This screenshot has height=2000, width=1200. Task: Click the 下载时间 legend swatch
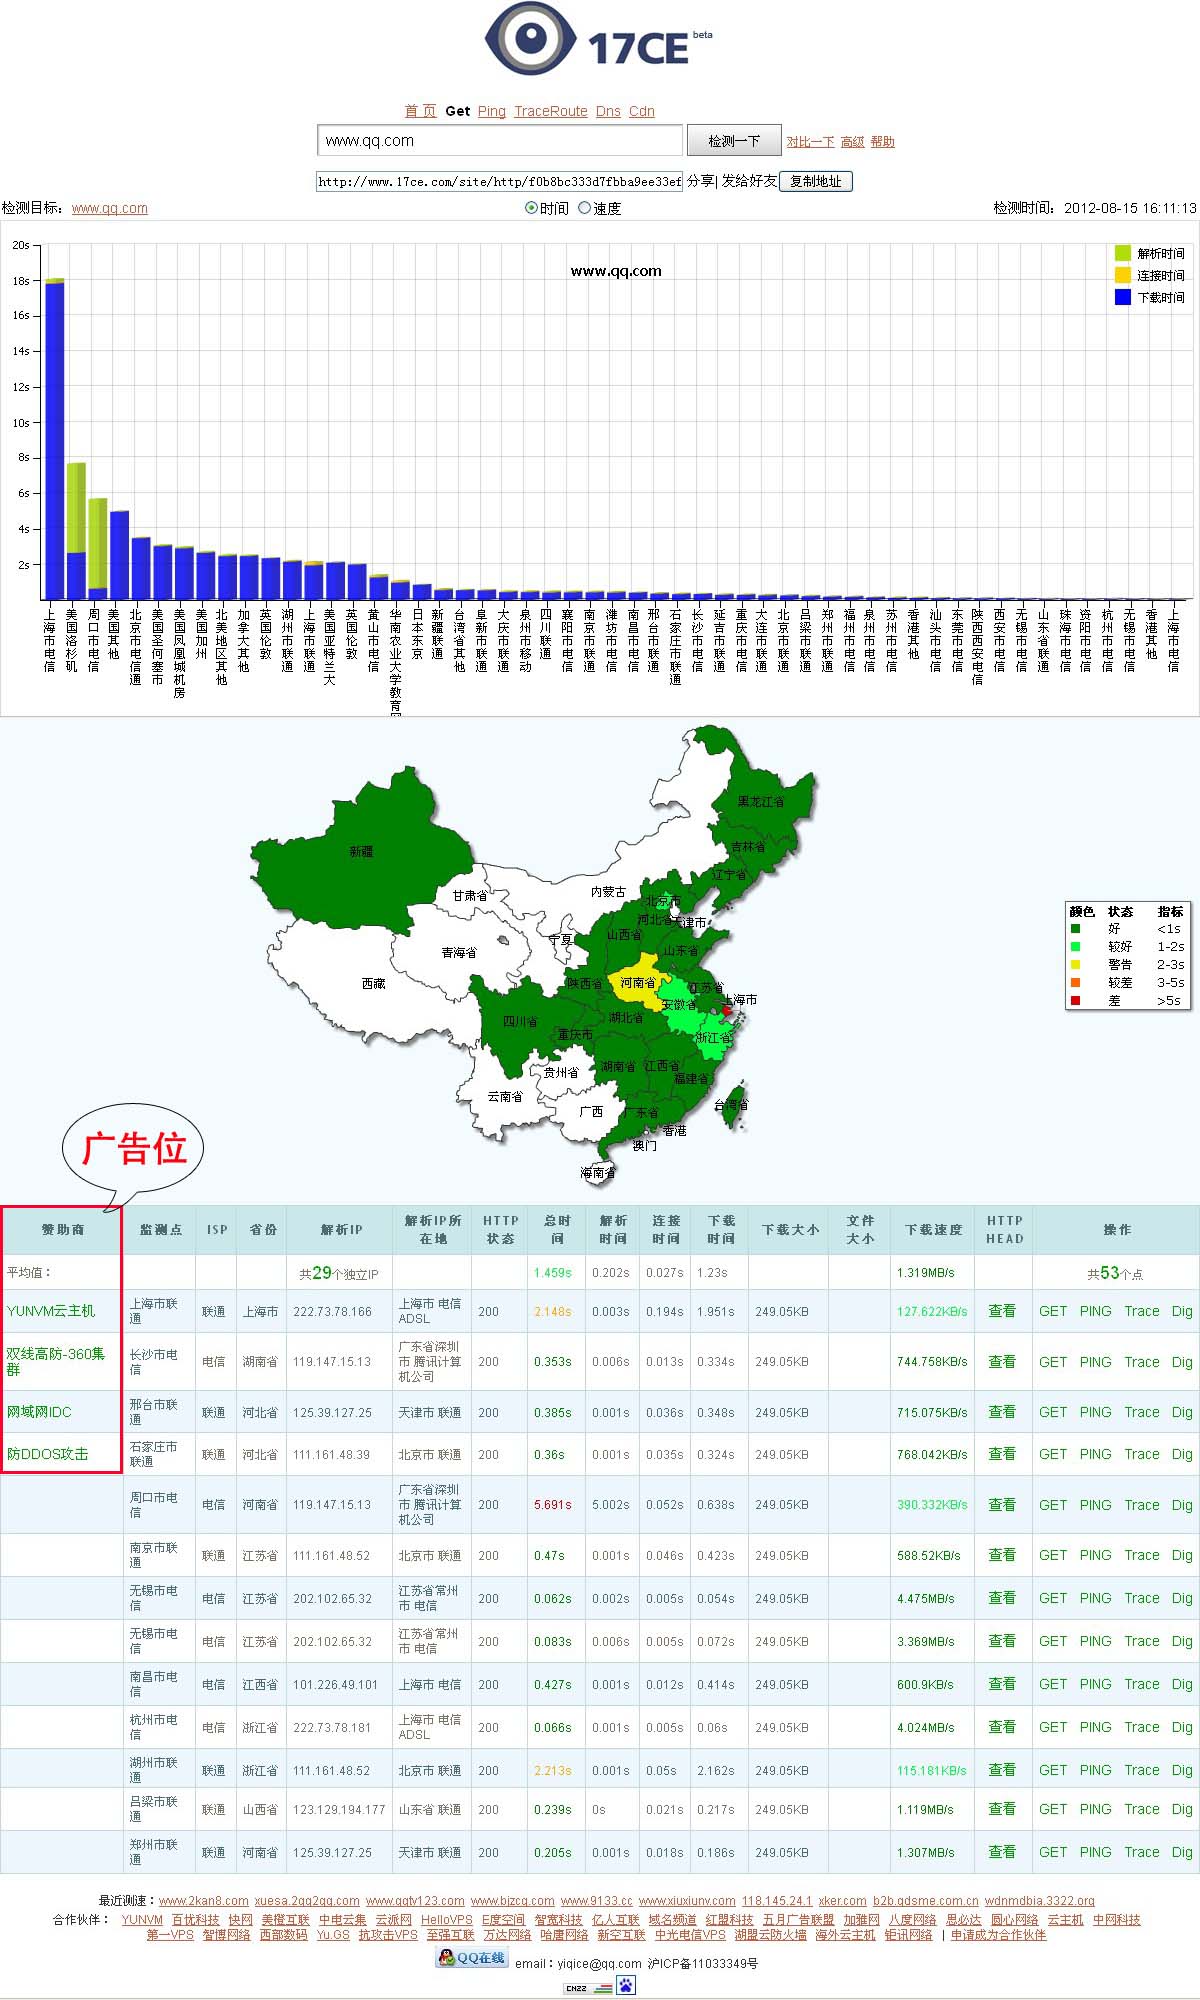pos(1123,297)
